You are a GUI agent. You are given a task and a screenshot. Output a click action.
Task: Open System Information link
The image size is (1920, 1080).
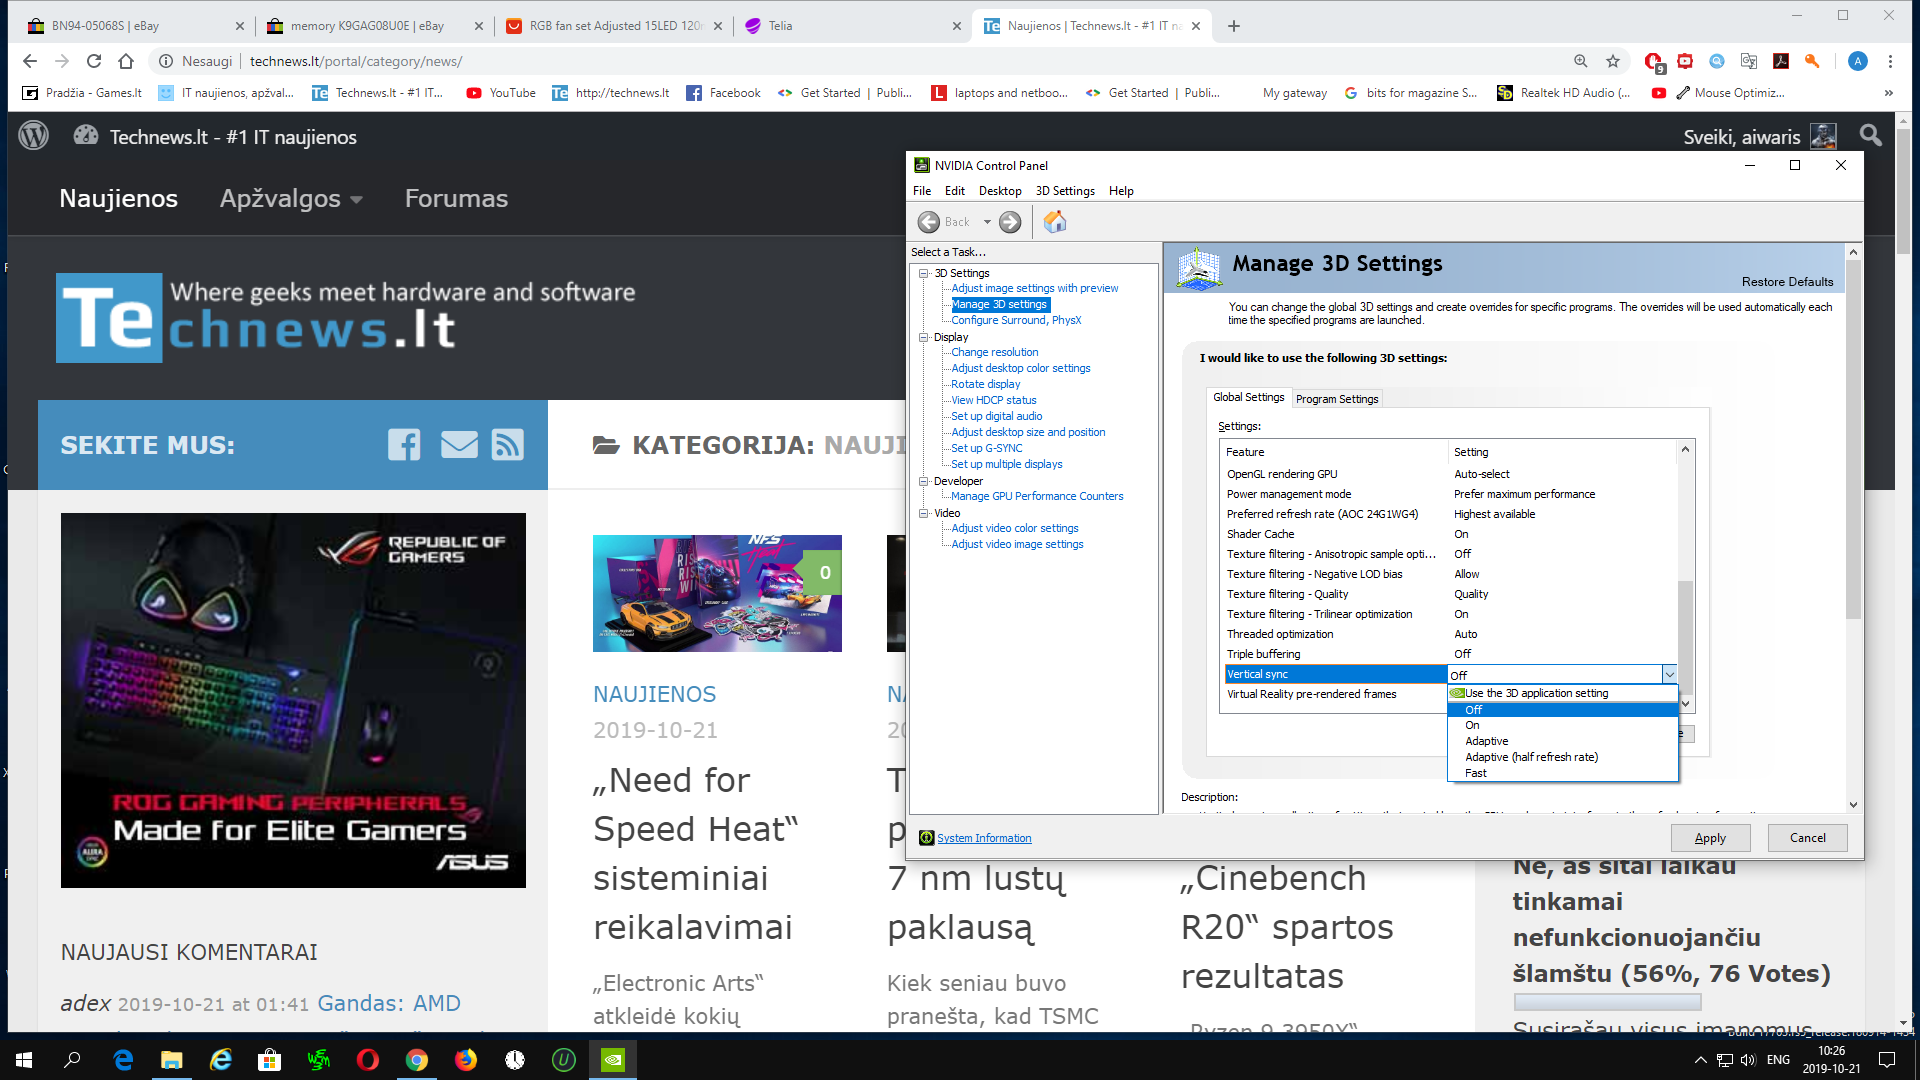984,838
